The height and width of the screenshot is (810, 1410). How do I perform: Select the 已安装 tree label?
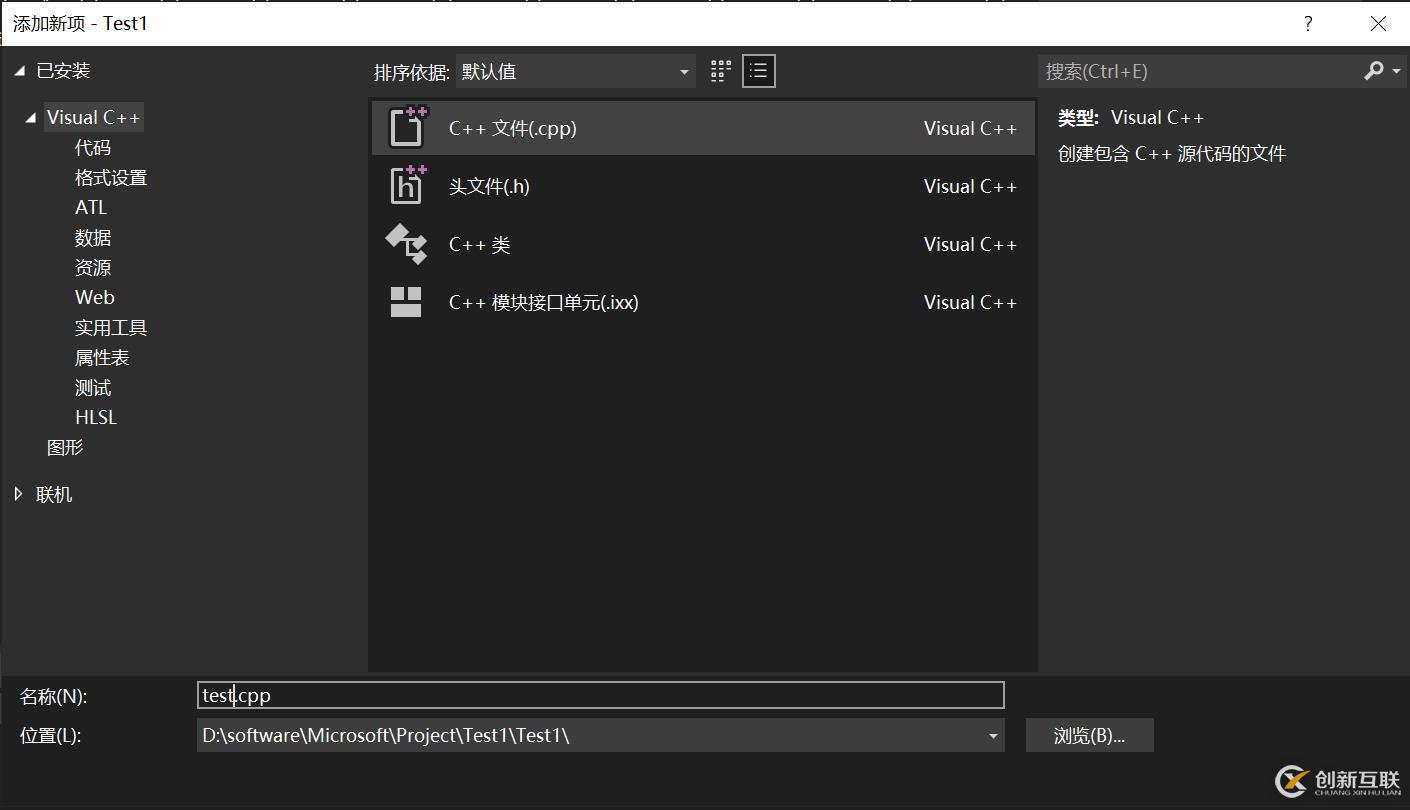[63, 71]
